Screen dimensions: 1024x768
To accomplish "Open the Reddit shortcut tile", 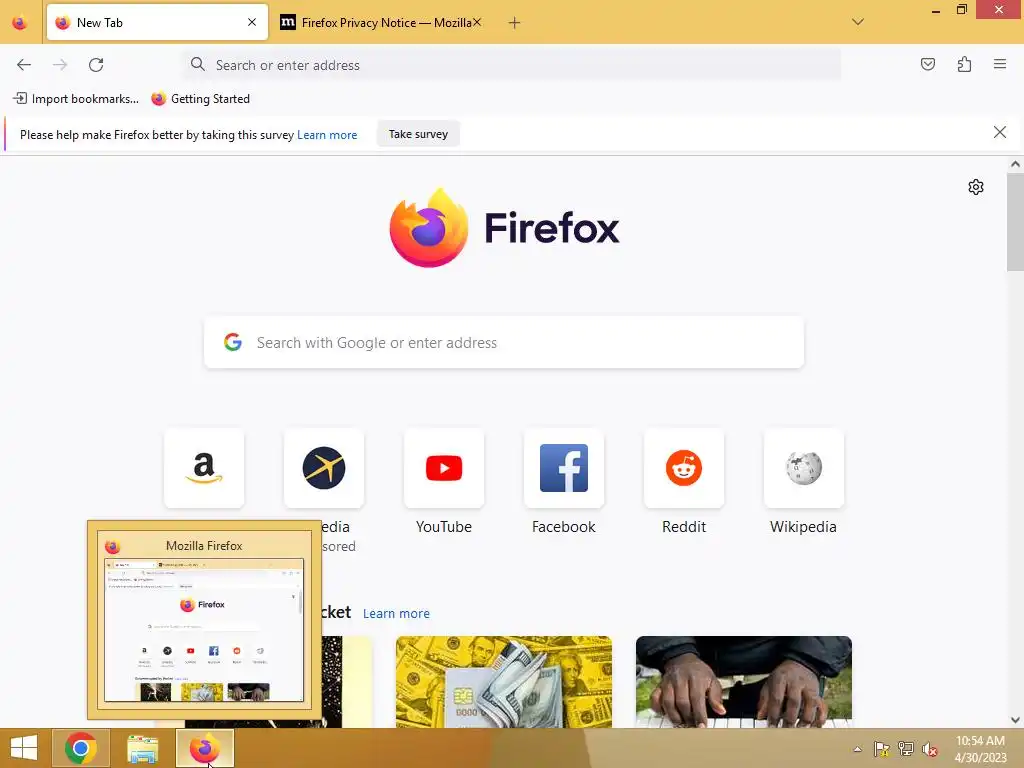I will [684, 468].
